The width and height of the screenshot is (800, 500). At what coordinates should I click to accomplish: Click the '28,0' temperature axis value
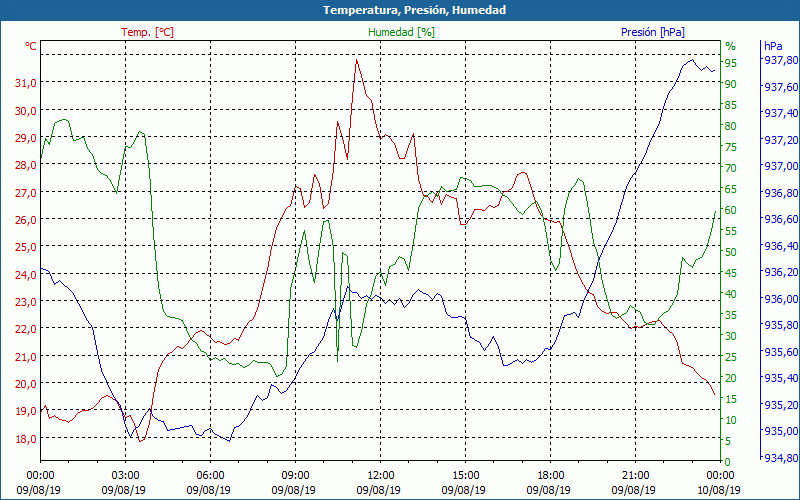[26, 165]
